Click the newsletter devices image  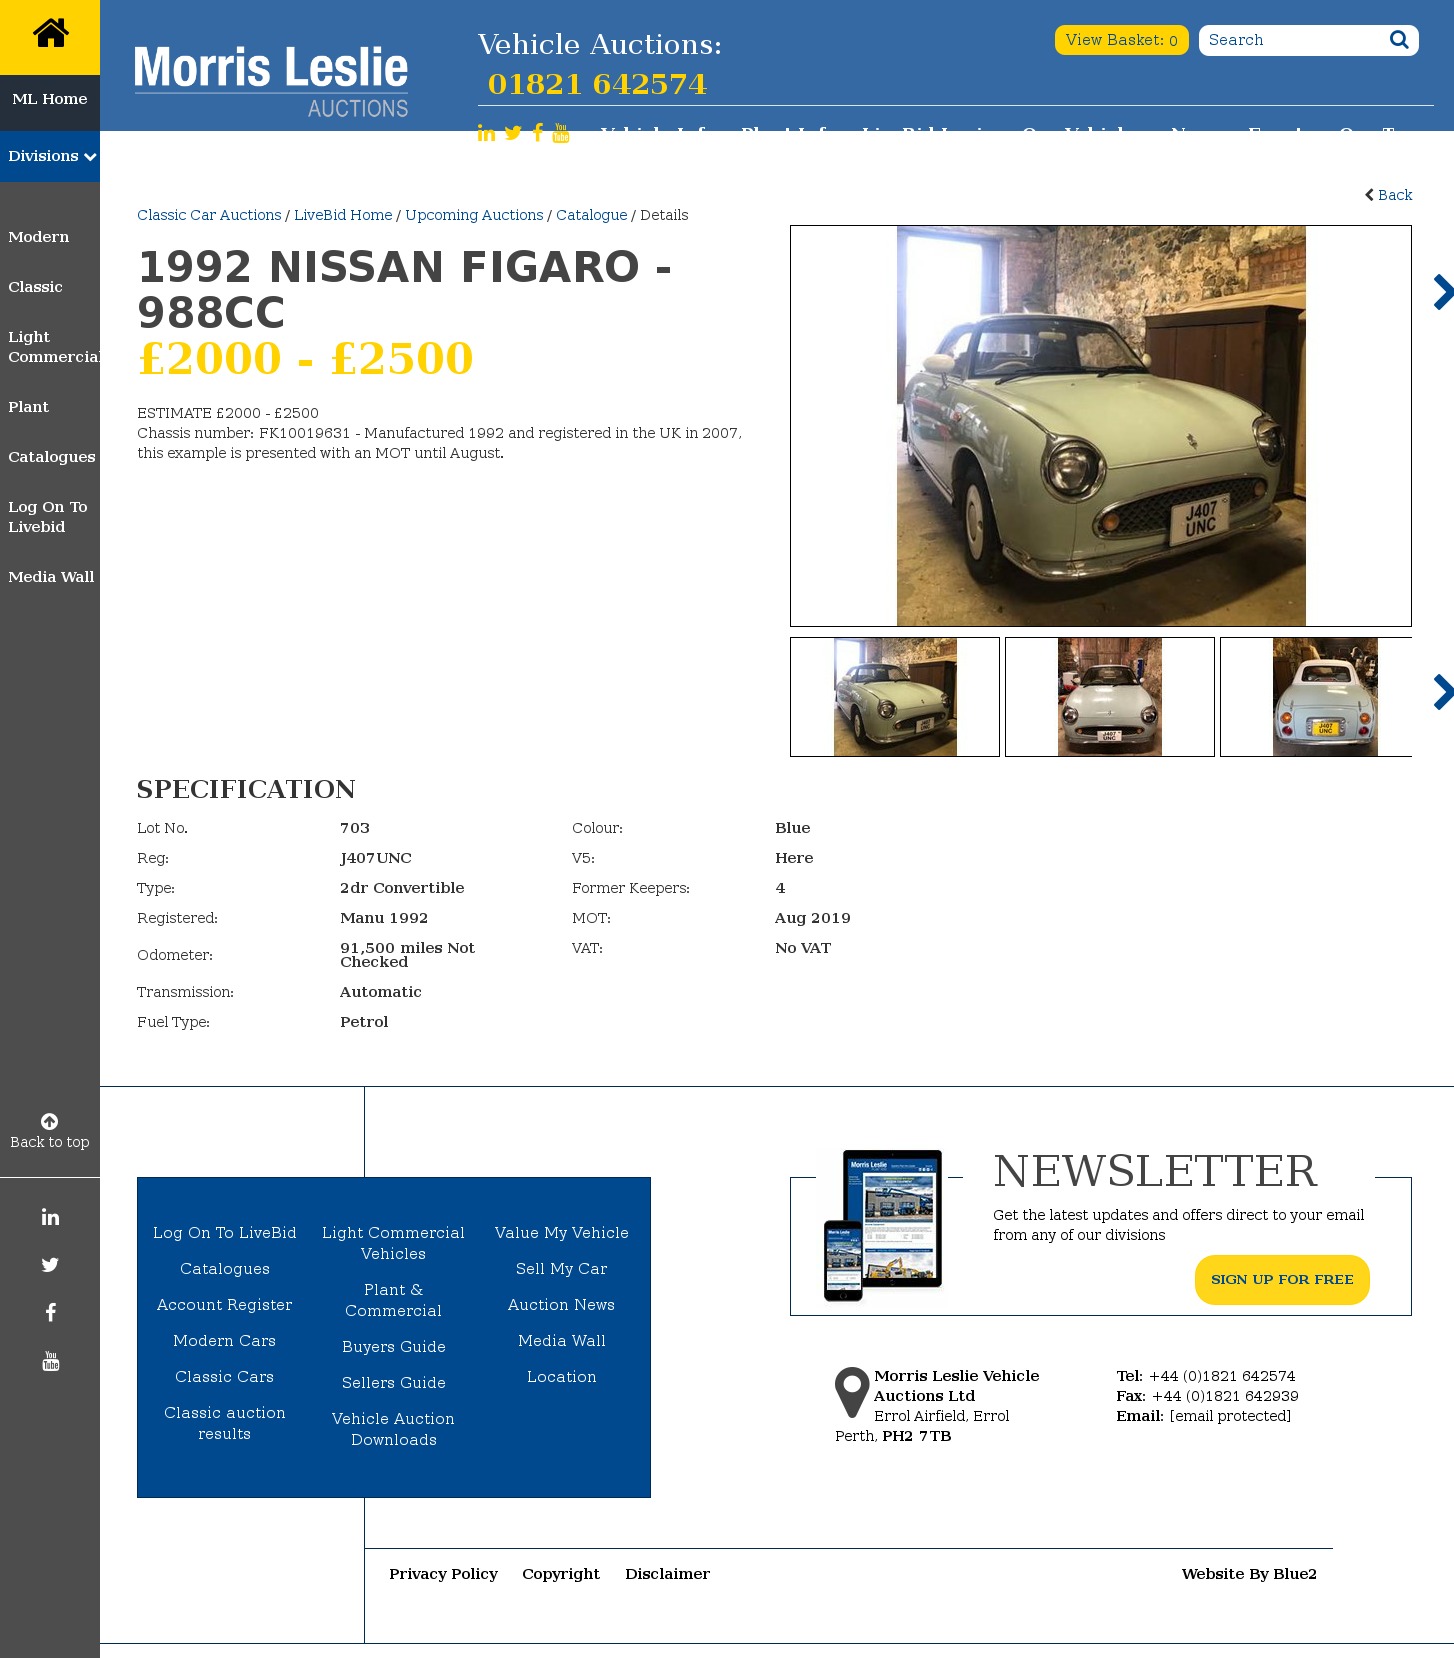(x=883, y=1225)
